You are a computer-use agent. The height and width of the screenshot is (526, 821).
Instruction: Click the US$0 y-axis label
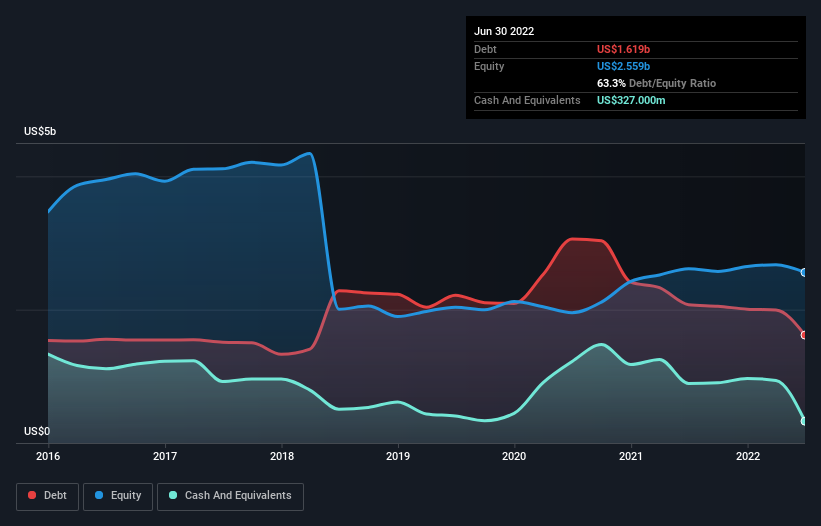[x=37, y=431]
